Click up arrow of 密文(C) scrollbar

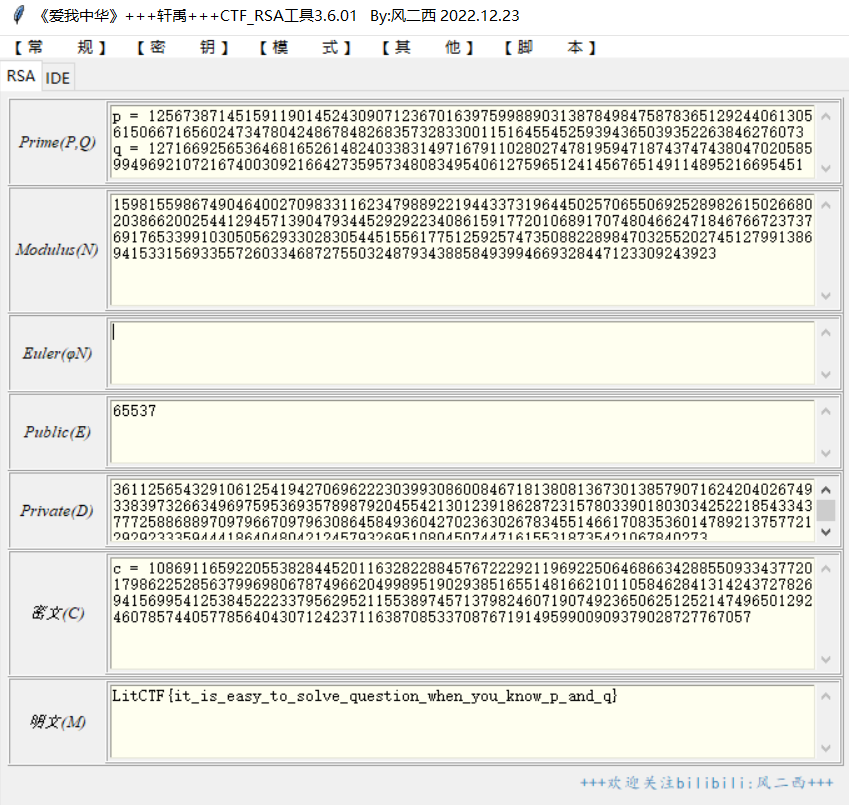(825, 566)
